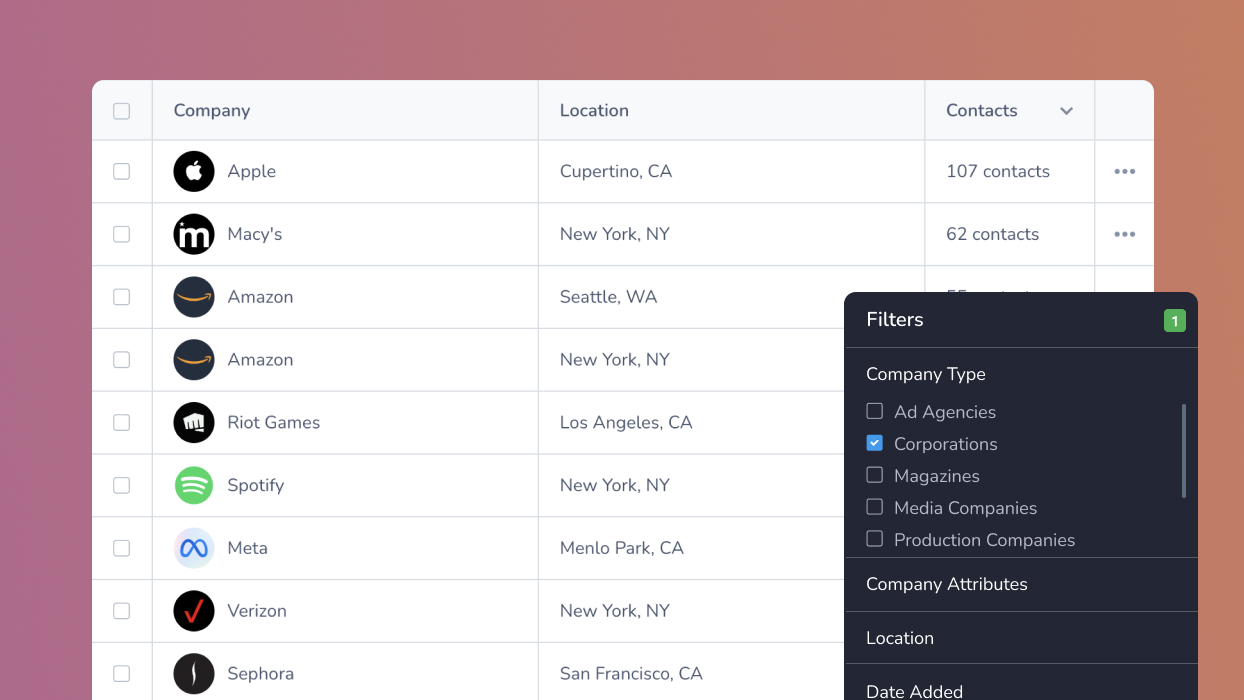Click the Apple company logo
The width and height of the screenshot is (1244, 700).
[x=194, y=171]
